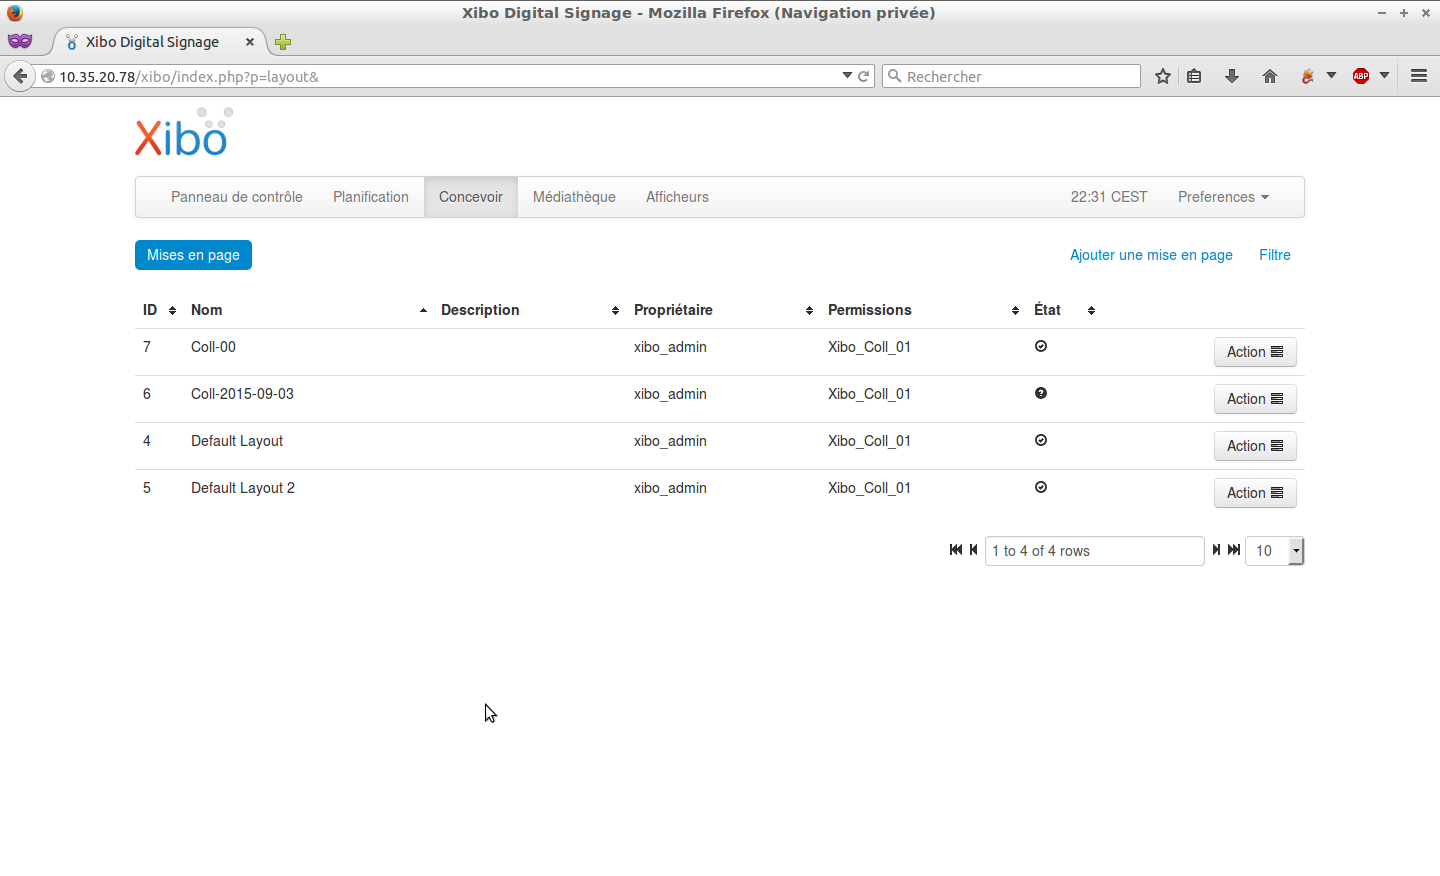Open the Planification menu item

tap(371, 197)
